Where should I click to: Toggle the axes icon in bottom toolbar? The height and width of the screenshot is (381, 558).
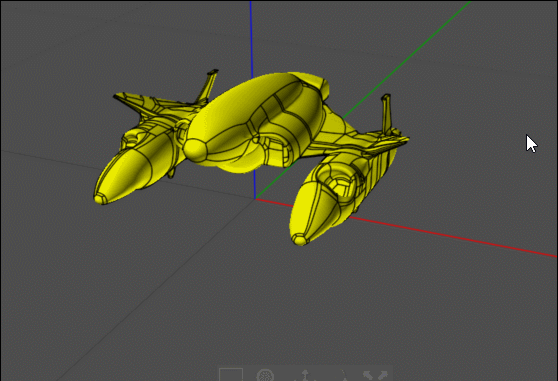click(305, 375)
